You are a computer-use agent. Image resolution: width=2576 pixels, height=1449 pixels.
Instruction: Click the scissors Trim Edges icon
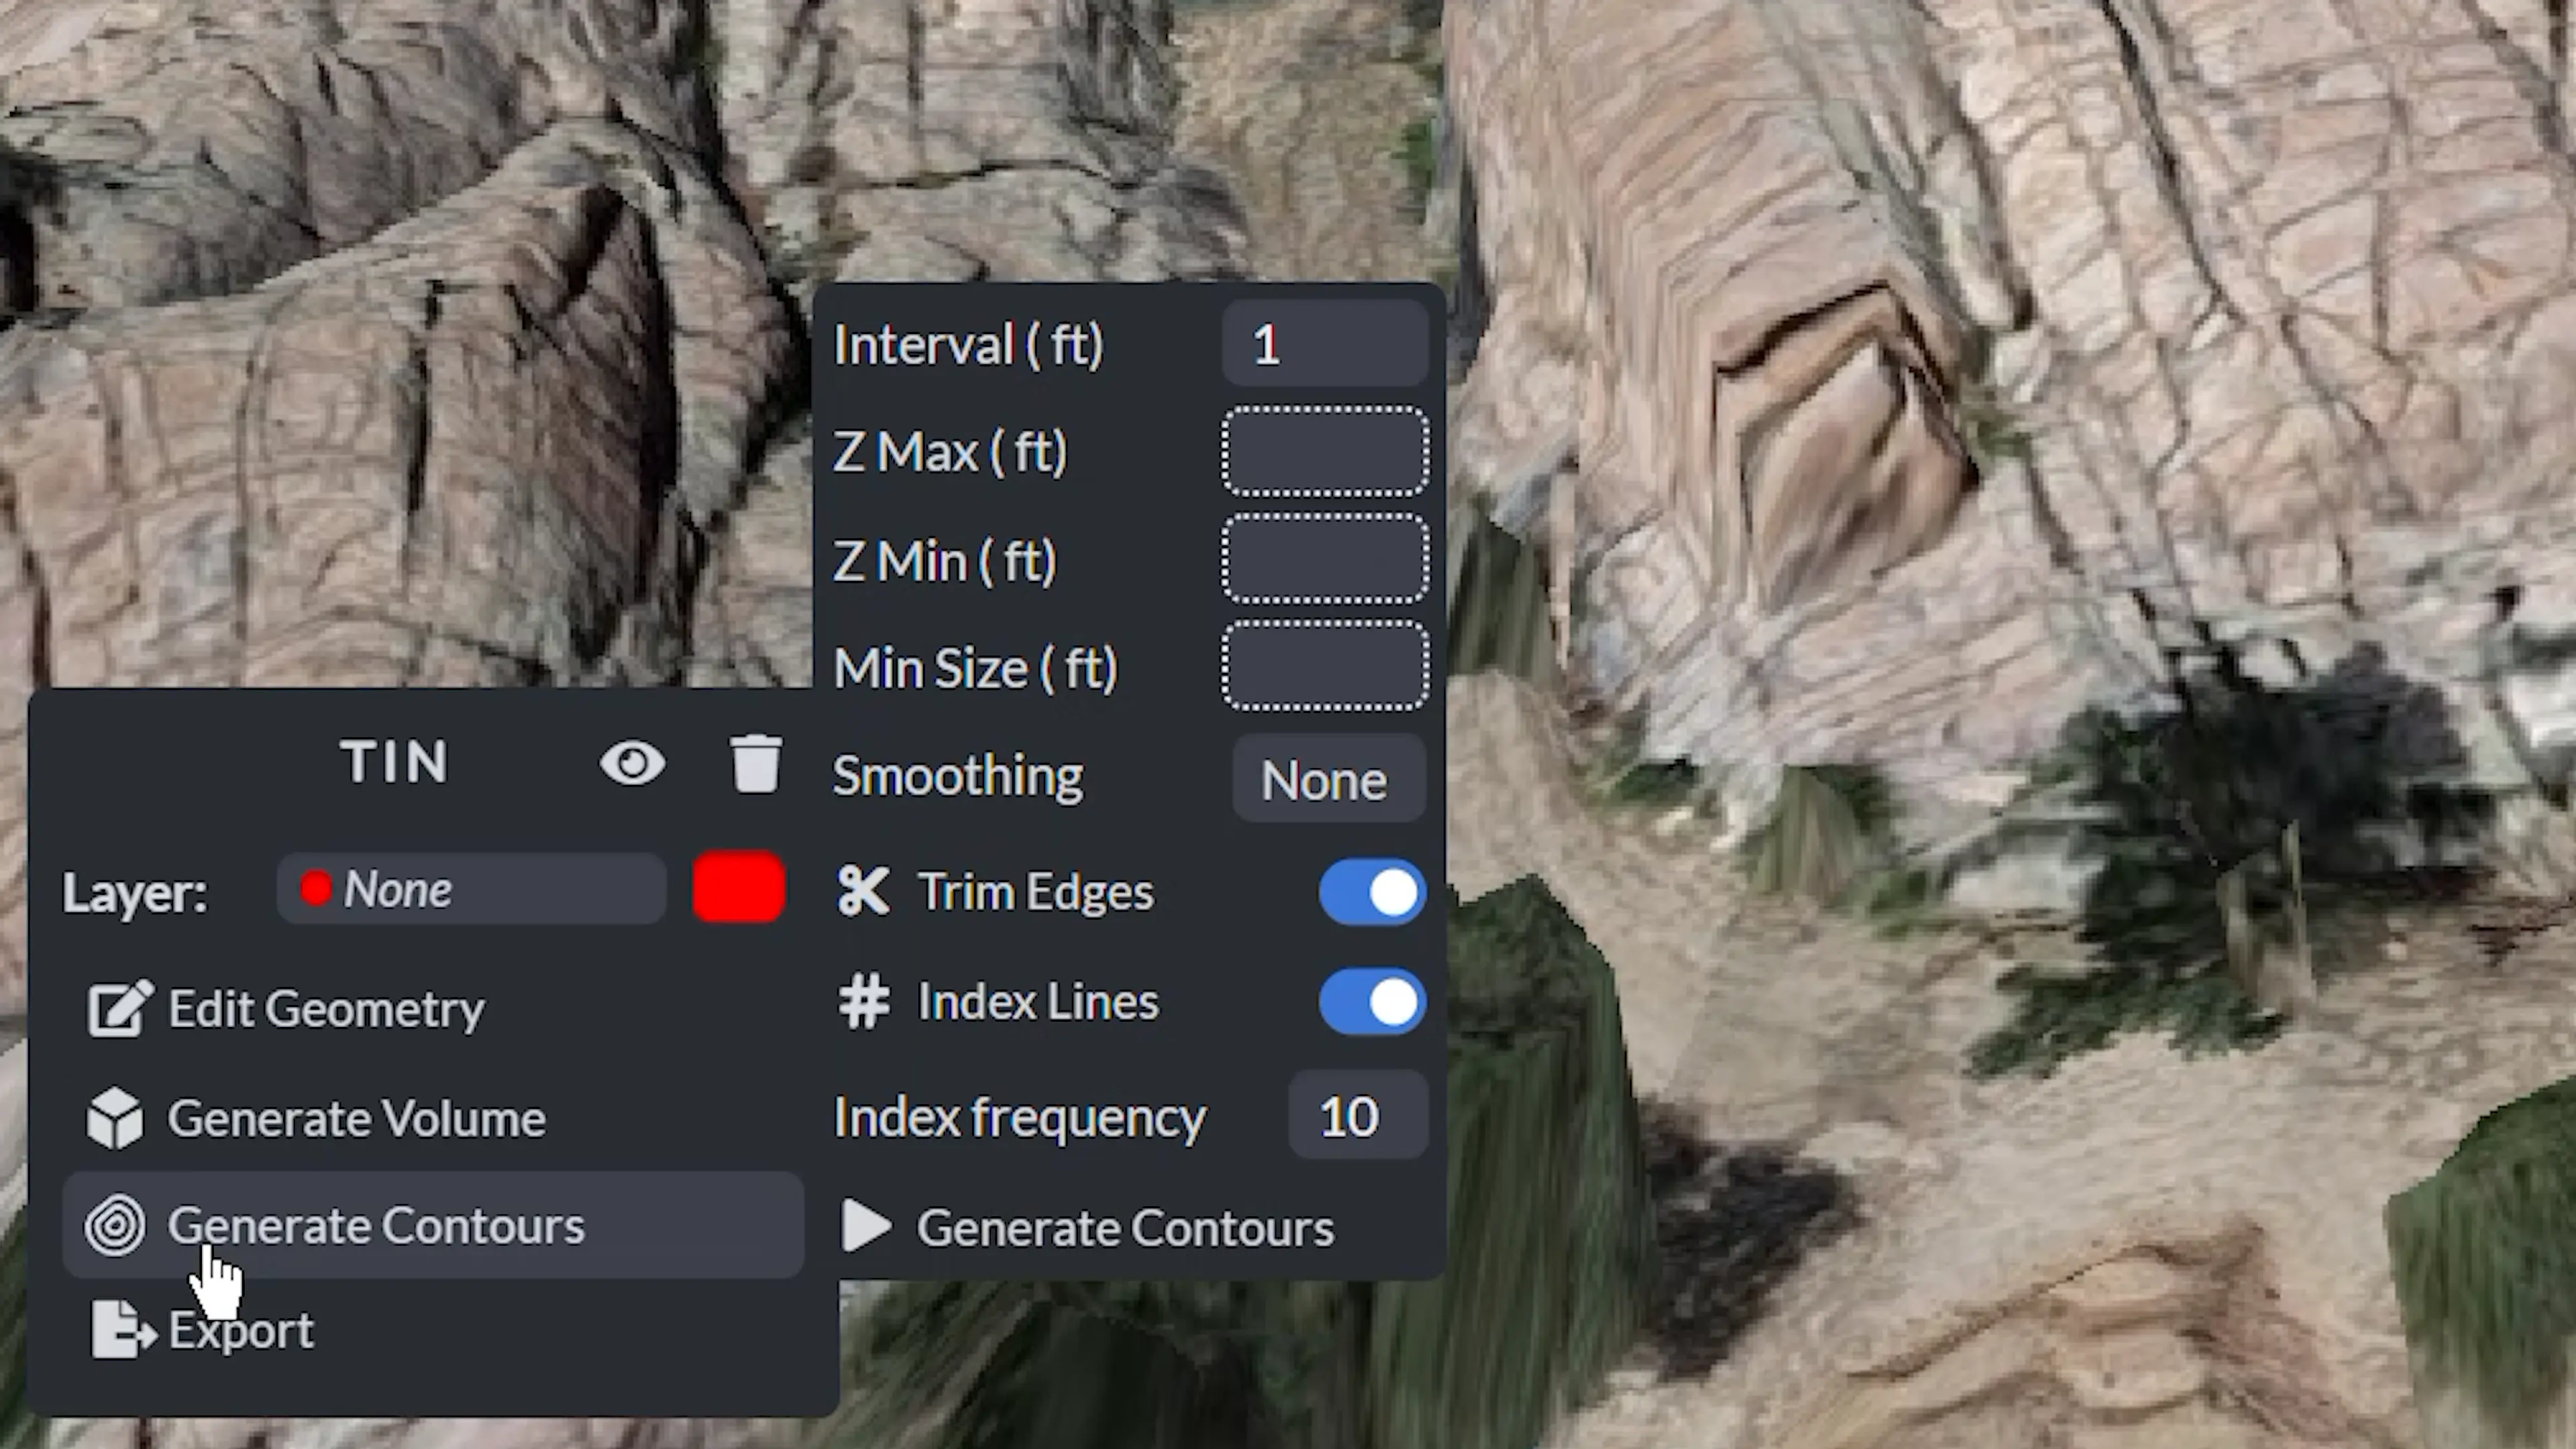(862, 891)
